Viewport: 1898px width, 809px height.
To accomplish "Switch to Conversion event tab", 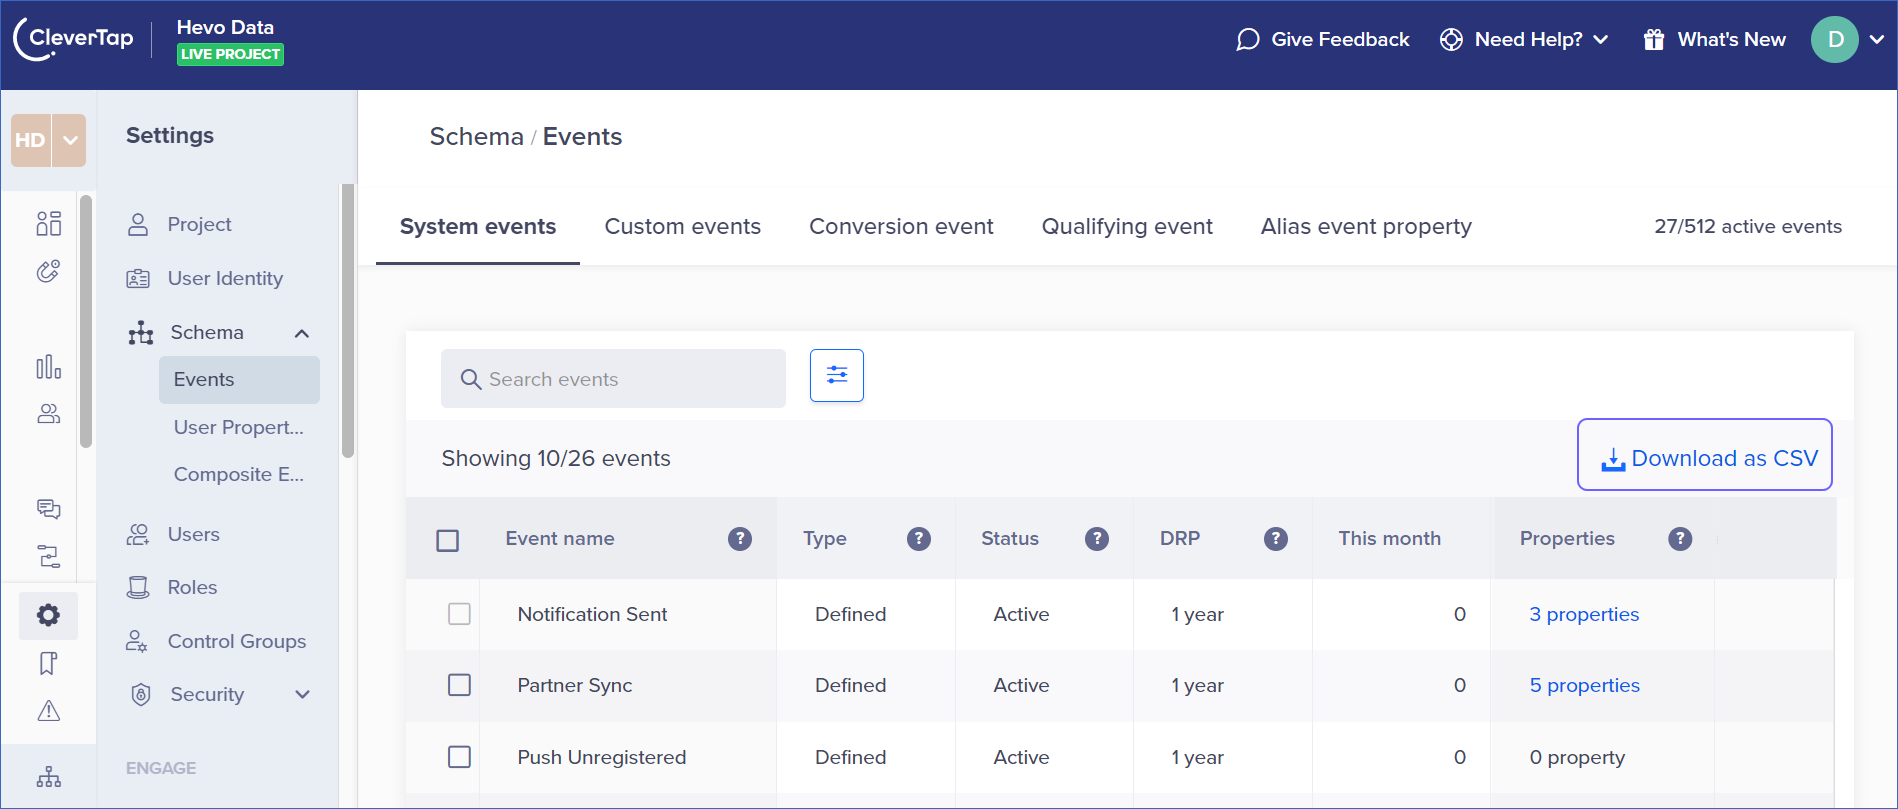I will tap(901, 227).
